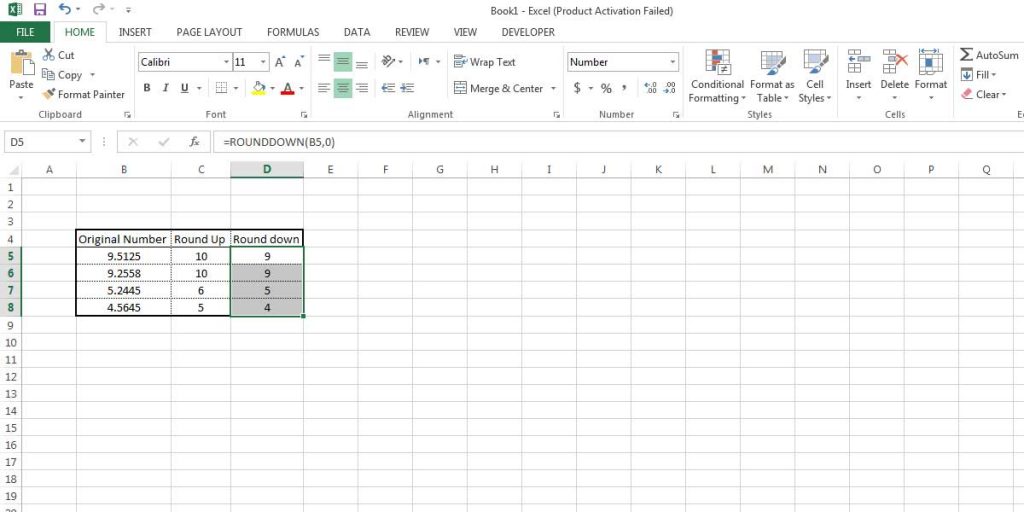Image resolution: width=1024 pixels, height=512 pixels.
Task: Switch to the FORMULAS tab
Action: click(x=293, y=32)
